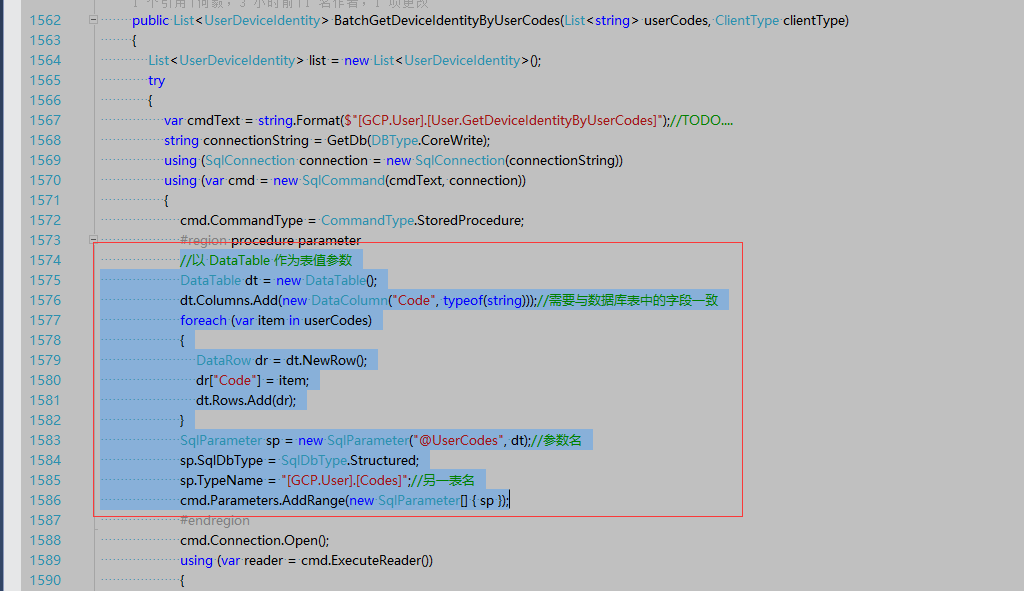Click line number 1586 in the gutter

pos(45,500)
